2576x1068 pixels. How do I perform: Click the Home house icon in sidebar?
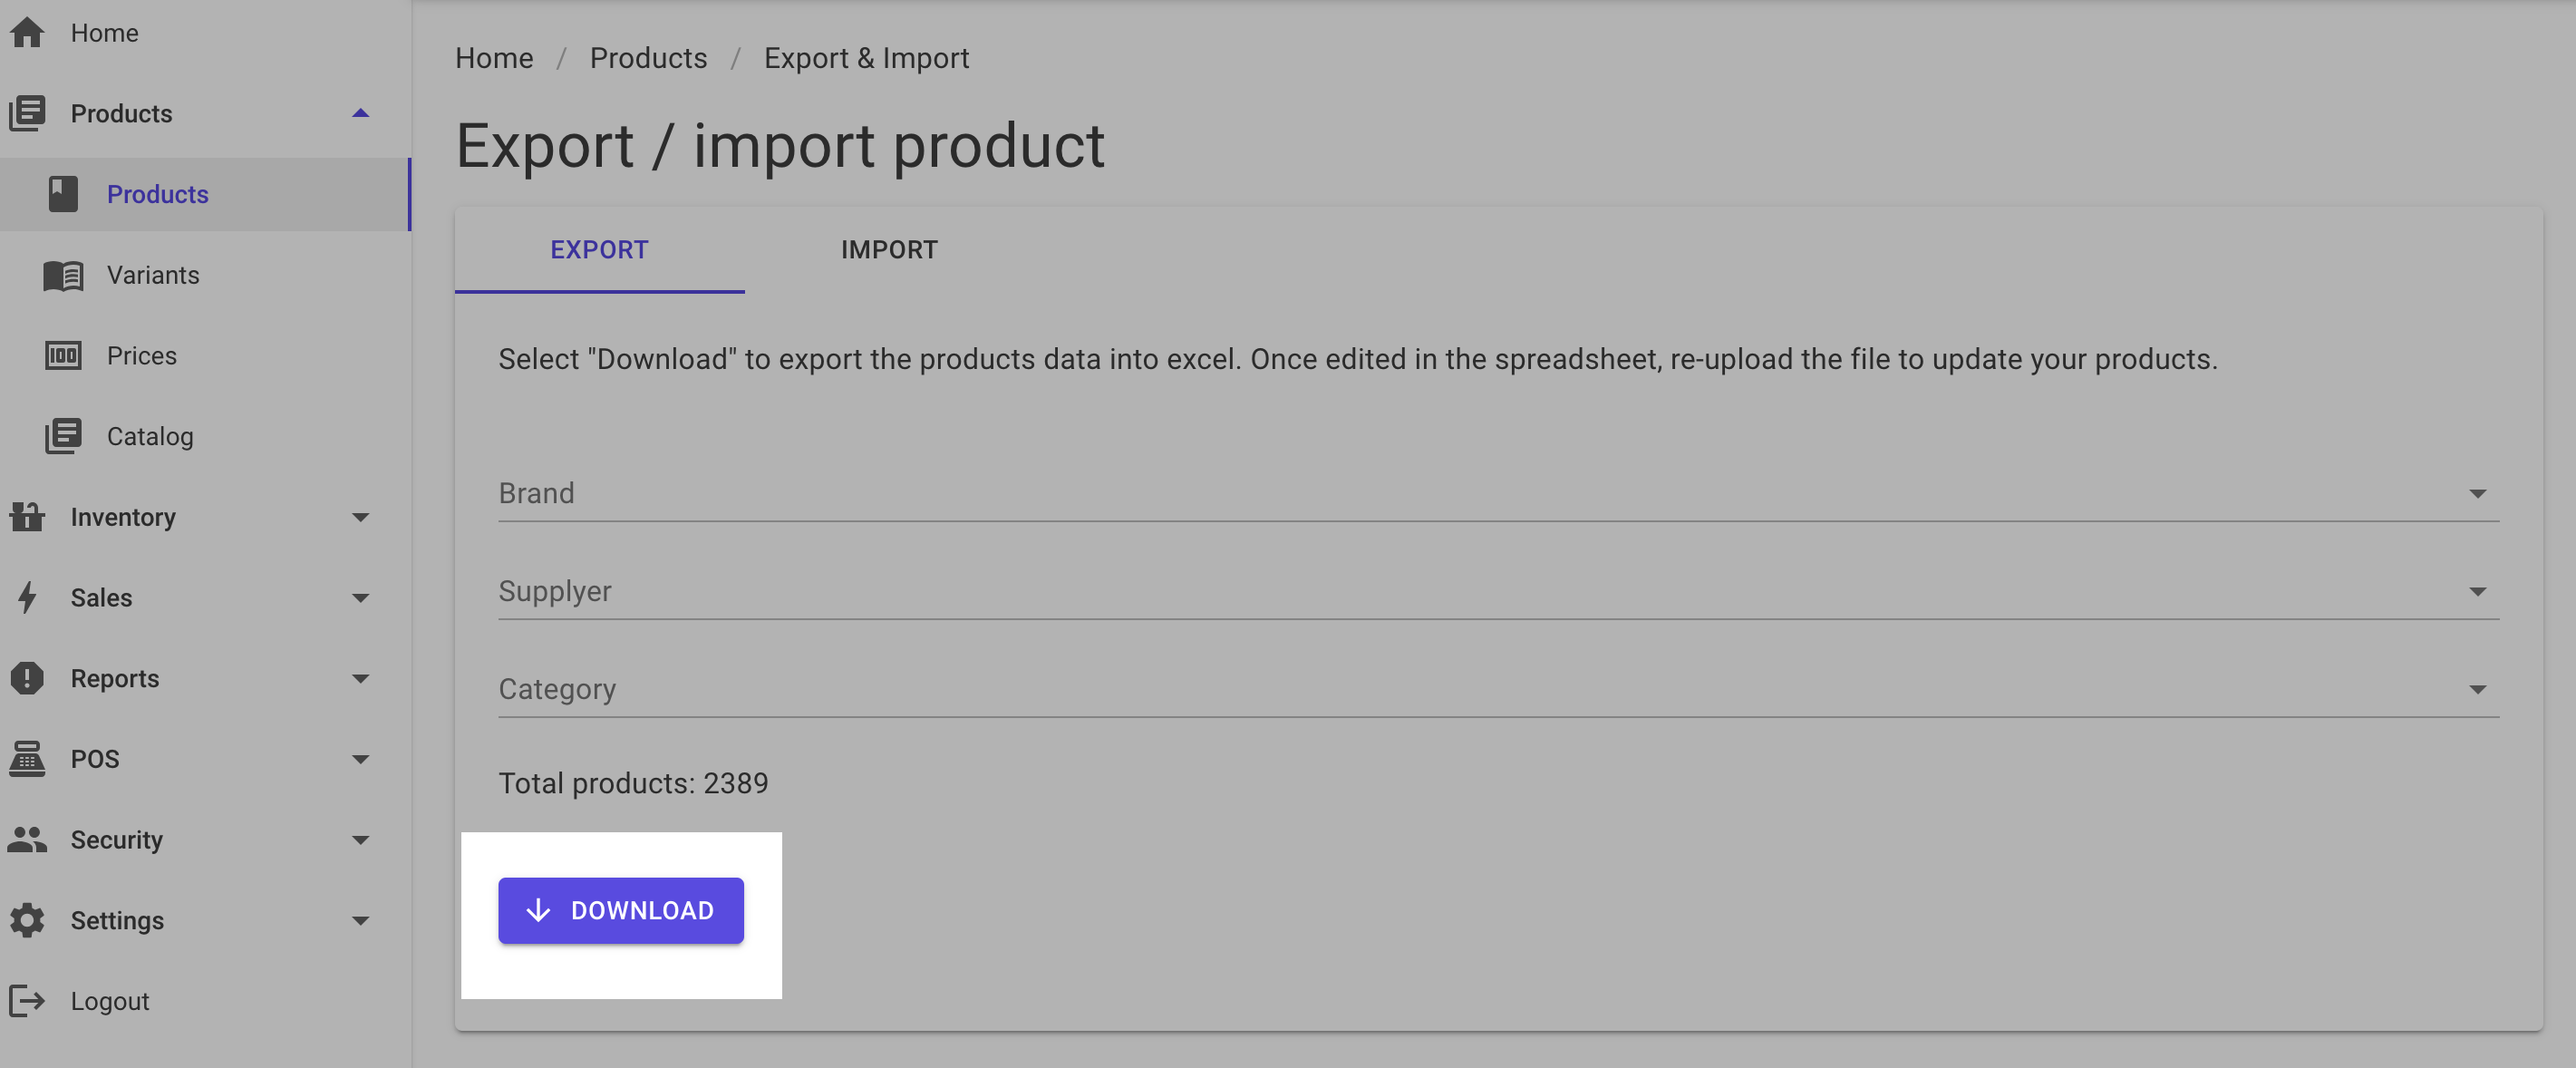tap(27, 33)
